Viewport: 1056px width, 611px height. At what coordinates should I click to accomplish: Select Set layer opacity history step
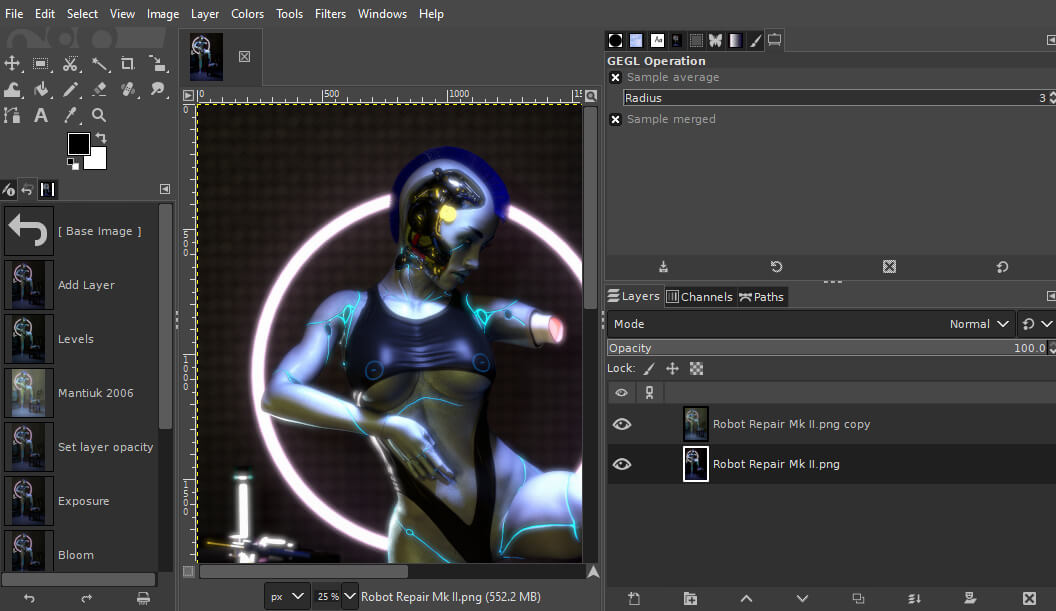coord(81,447)
